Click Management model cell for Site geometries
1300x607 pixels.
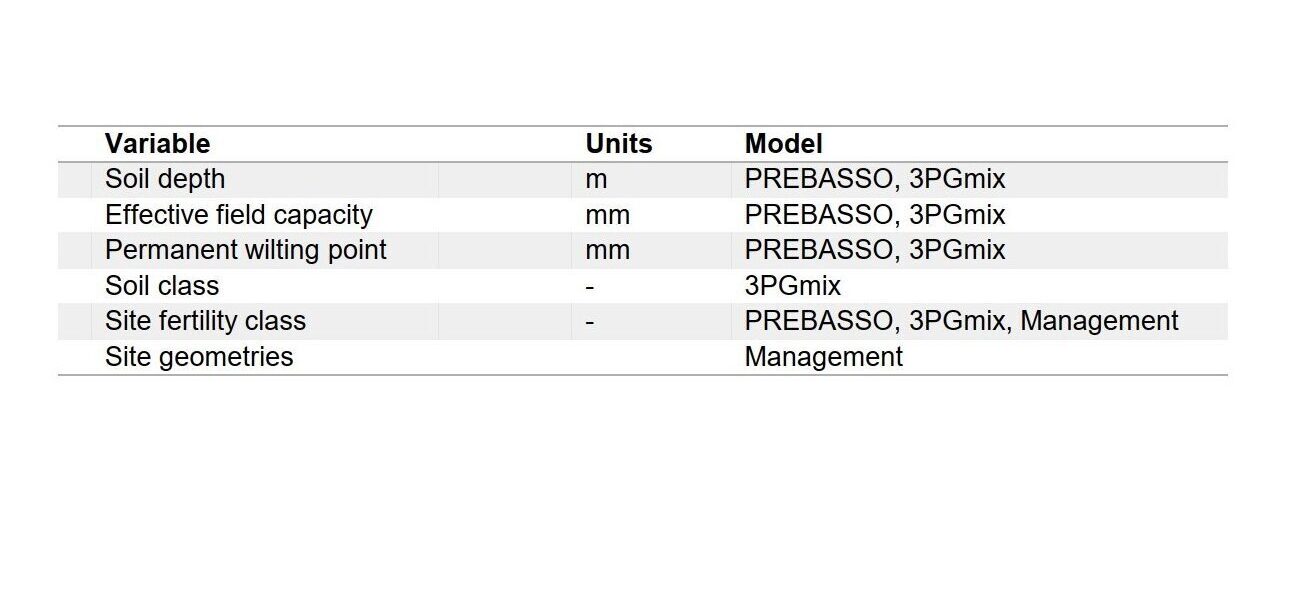[x=823, y=357]
